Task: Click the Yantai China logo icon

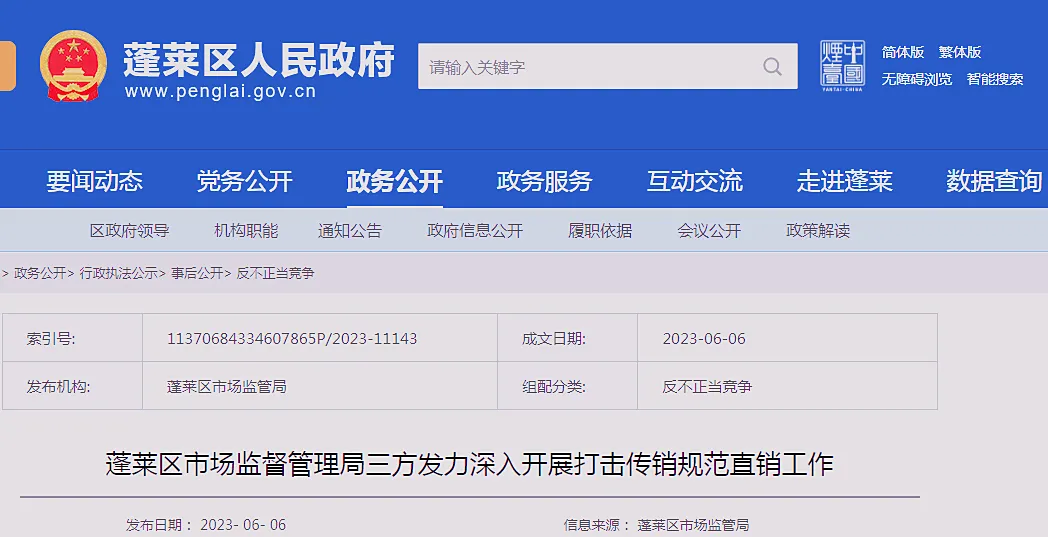Action: click(x=842, y=65)
